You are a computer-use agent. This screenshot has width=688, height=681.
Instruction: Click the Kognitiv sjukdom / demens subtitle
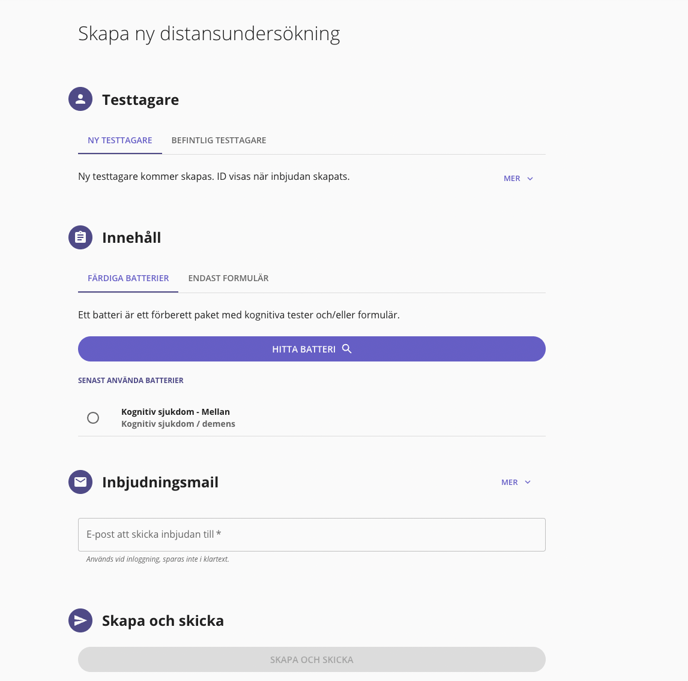tap(178, 424)
